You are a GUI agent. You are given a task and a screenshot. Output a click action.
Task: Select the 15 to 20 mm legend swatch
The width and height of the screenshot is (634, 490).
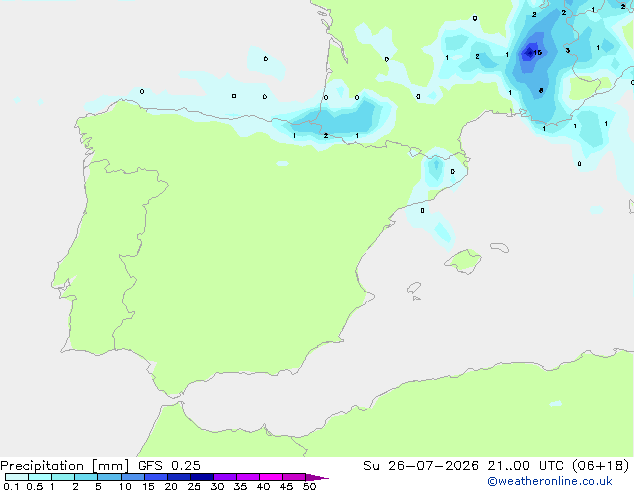156,477
